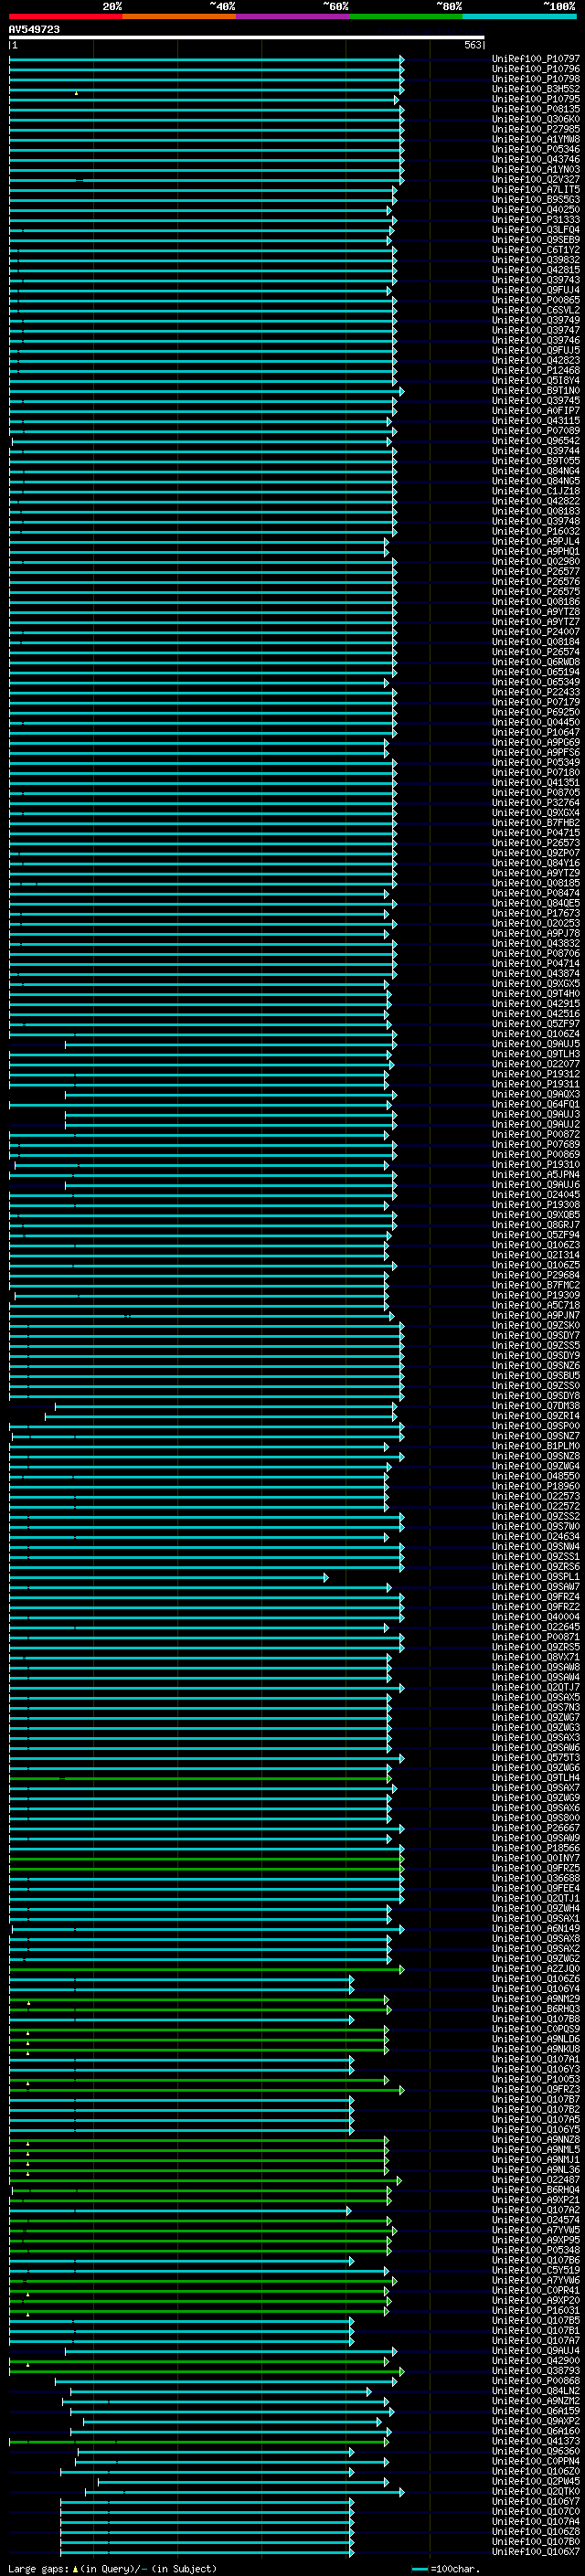The width and height of the screenshot is (585, 2576).
Task: Open hit UniRef100_C6T1Y2
Action: [x=535, y=250]
